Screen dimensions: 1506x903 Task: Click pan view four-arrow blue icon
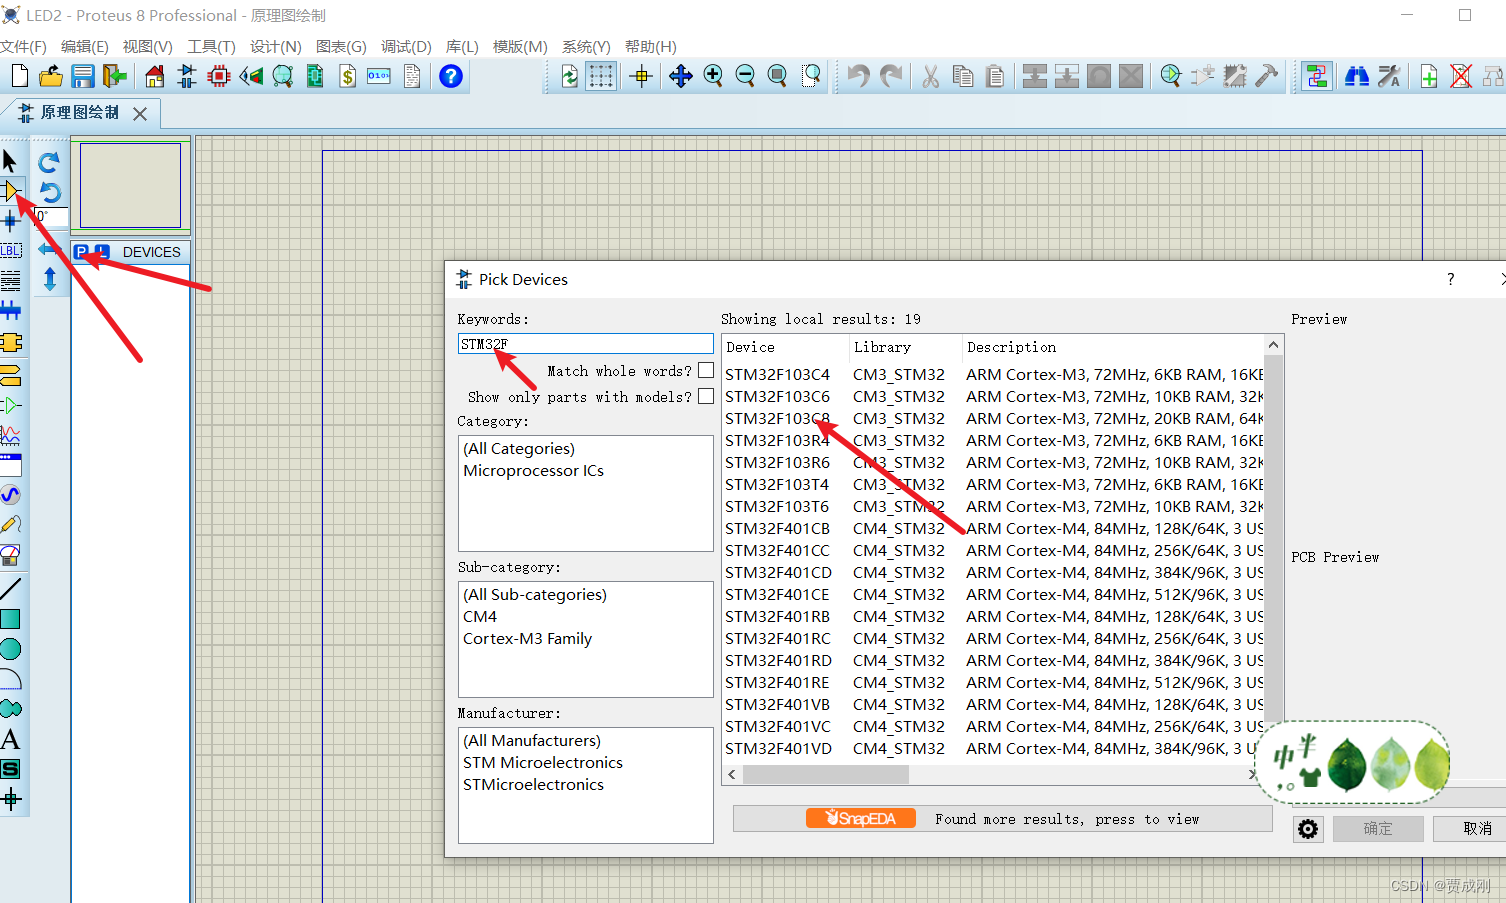(x=681, y=76)
